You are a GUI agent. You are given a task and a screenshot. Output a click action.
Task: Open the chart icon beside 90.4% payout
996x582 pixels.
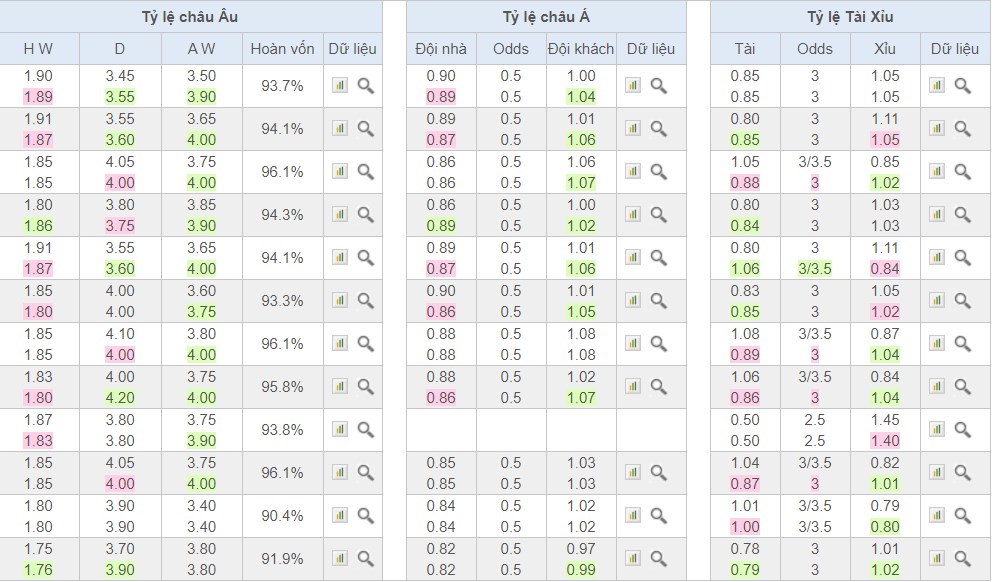(x=340, y=516)
